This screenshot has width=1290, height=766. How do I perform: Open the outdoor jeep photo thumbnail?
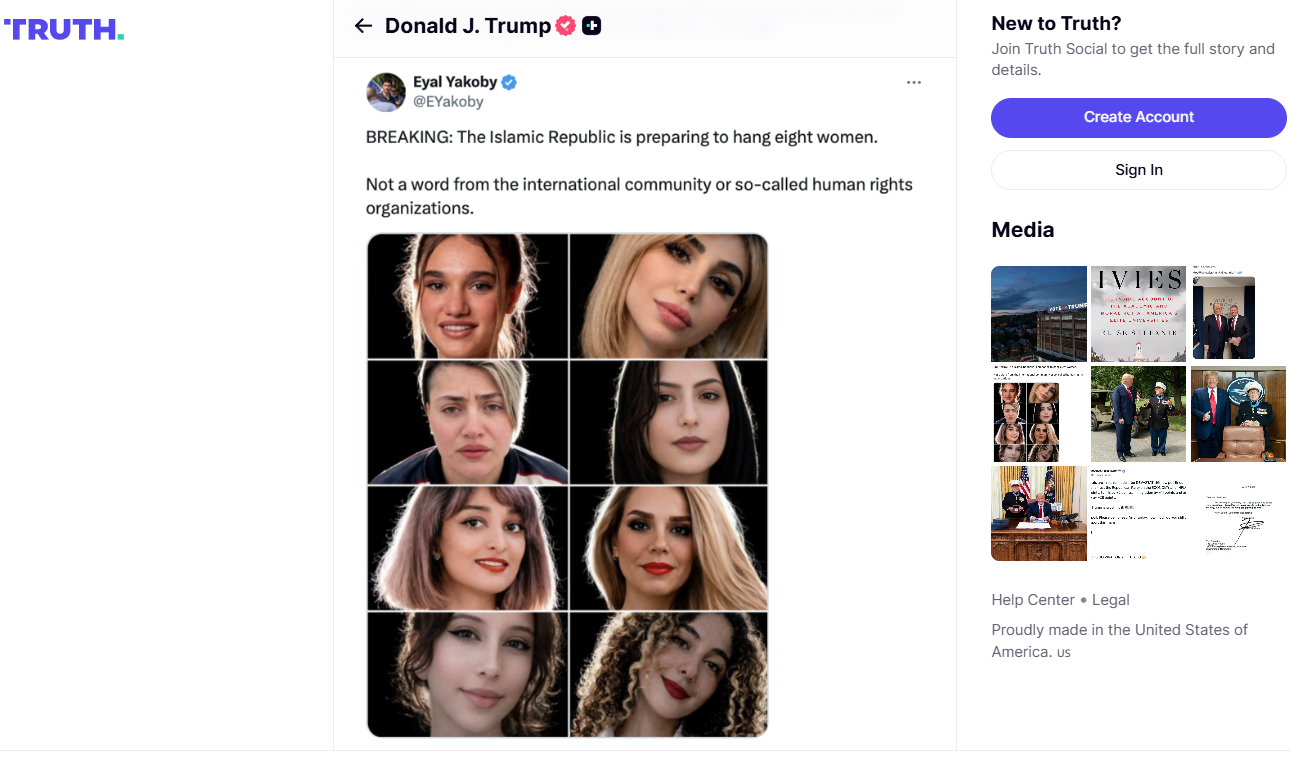pyautogui.click(x=1138, y=413)
